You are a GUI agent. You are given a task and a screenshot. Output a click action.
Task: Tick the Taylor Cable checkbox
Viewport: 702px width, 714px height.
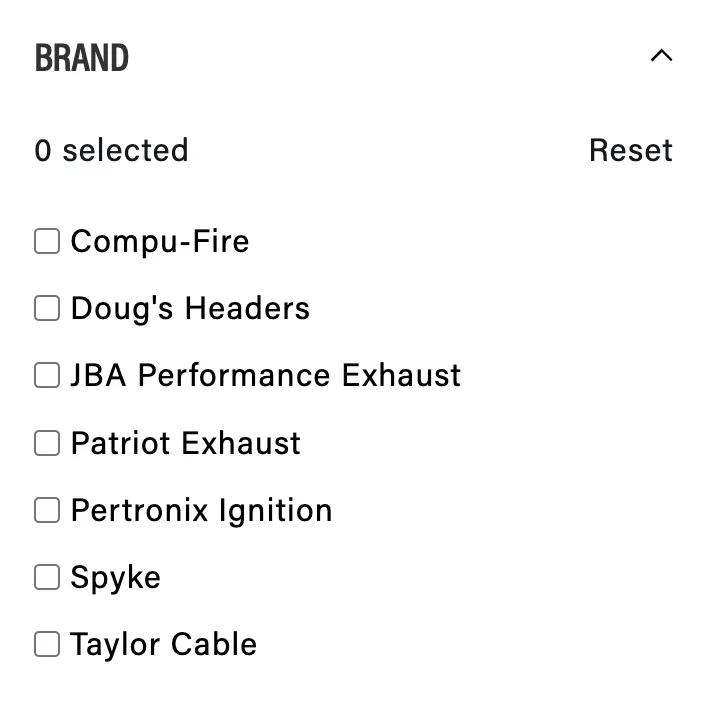click(47, 644)
